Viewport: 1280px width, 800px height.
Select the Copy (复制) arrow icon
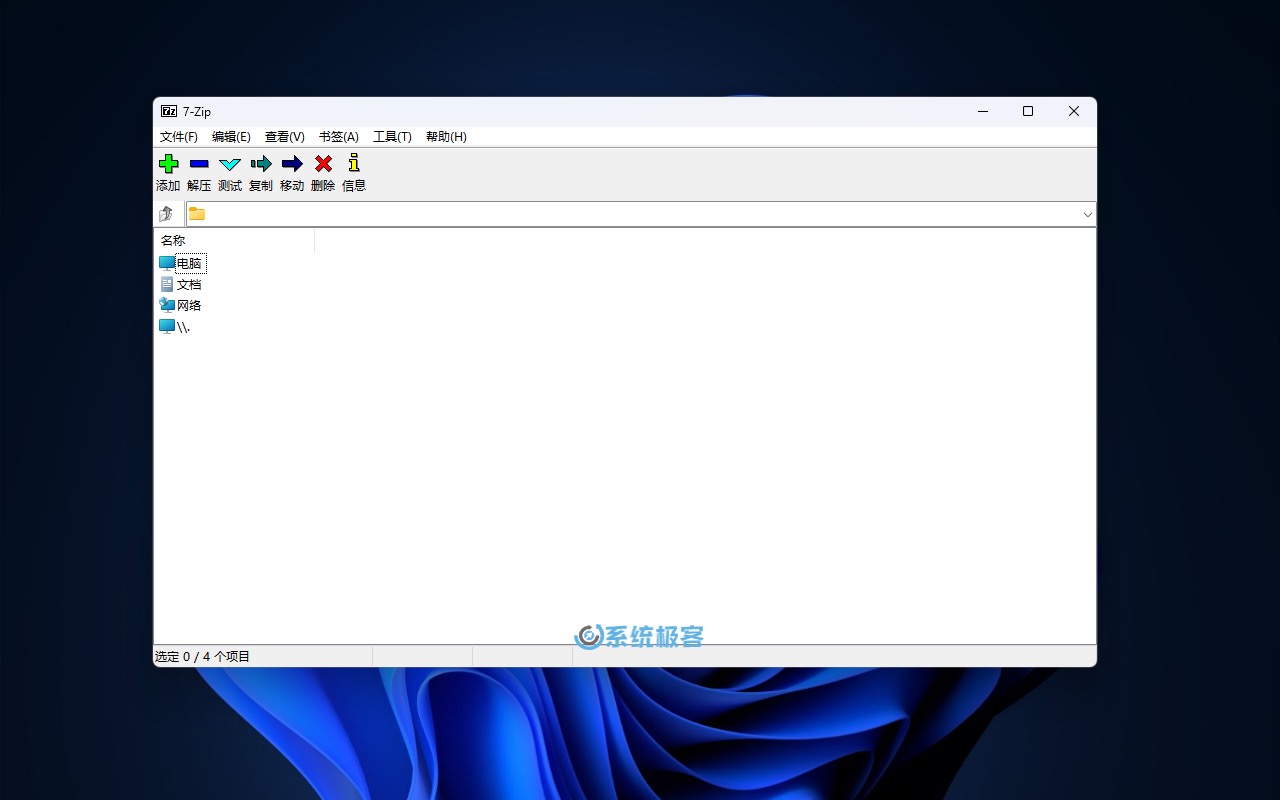click(x=261, y=164)
